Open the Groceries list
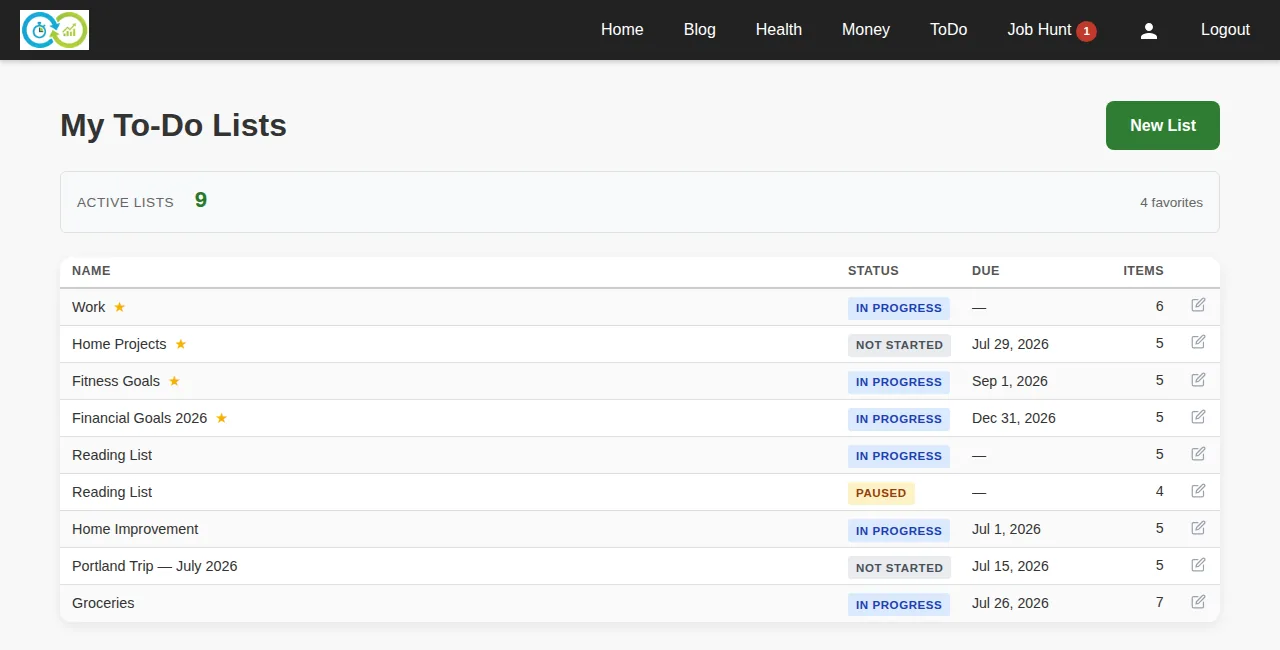Viewport: 1280px width, 650px height. pos(103,603)
